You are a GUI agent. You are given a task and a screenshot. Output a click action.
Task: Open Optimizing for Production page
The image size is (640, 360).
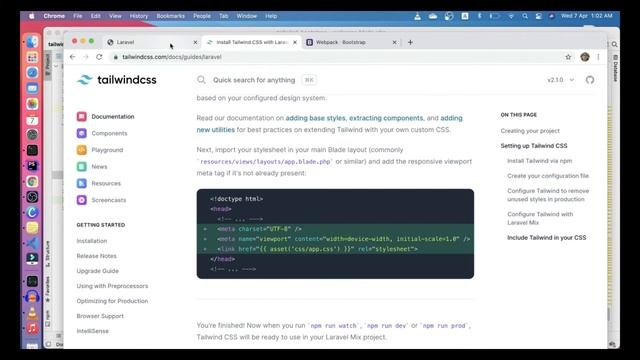click(x=112, y=301)
